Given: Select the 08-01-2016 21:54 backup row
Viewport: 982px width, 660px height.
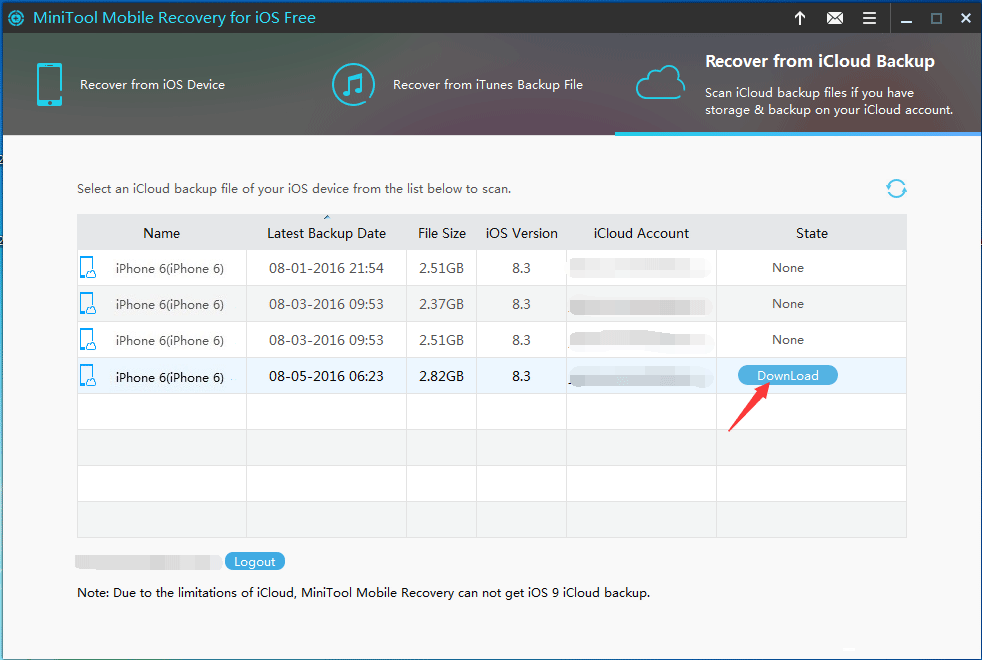Looking at the screenshot, I should (x=326, y=268).
